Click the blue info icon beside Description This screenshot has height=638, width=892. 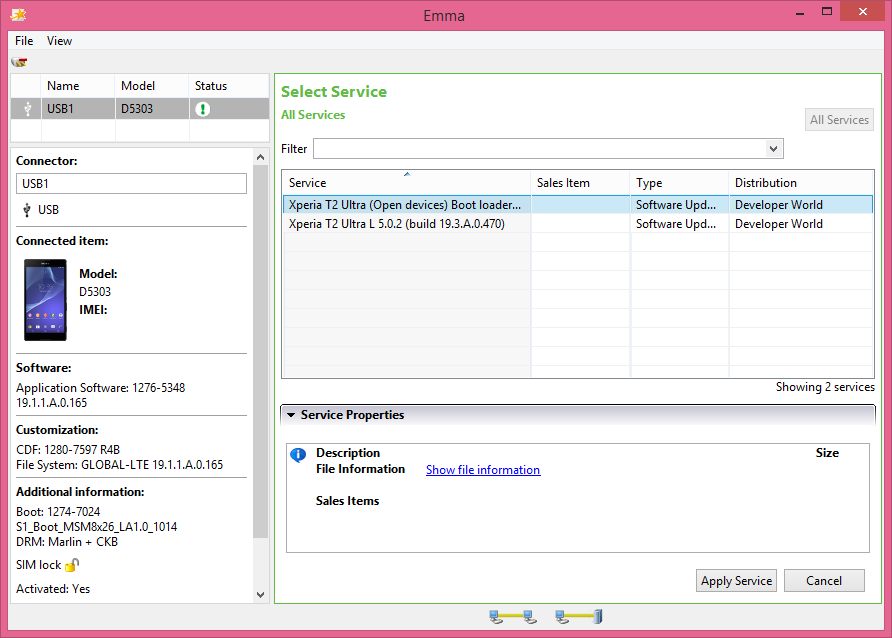coord(298,455)
